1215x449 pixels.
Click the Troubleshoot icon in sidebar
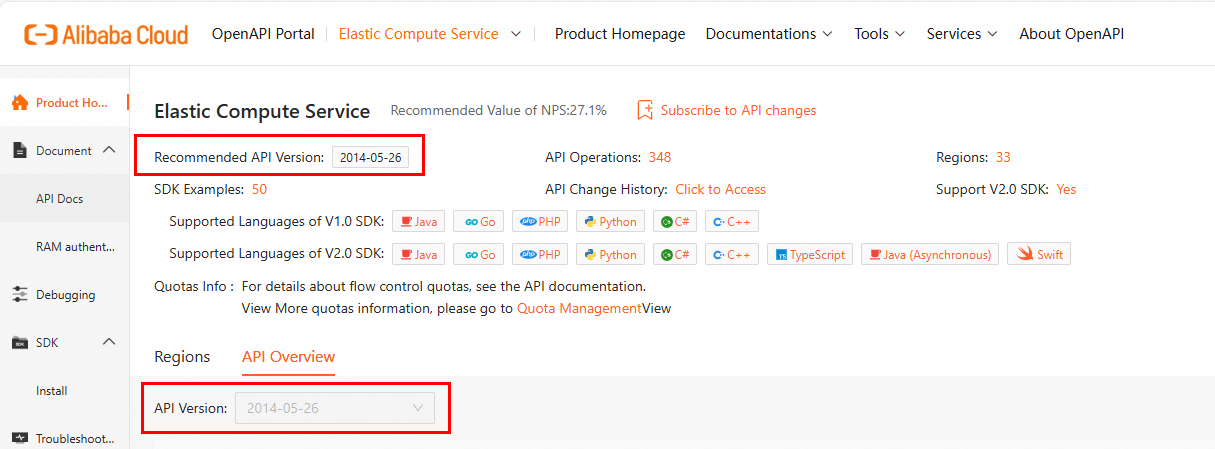click(18, 438)
